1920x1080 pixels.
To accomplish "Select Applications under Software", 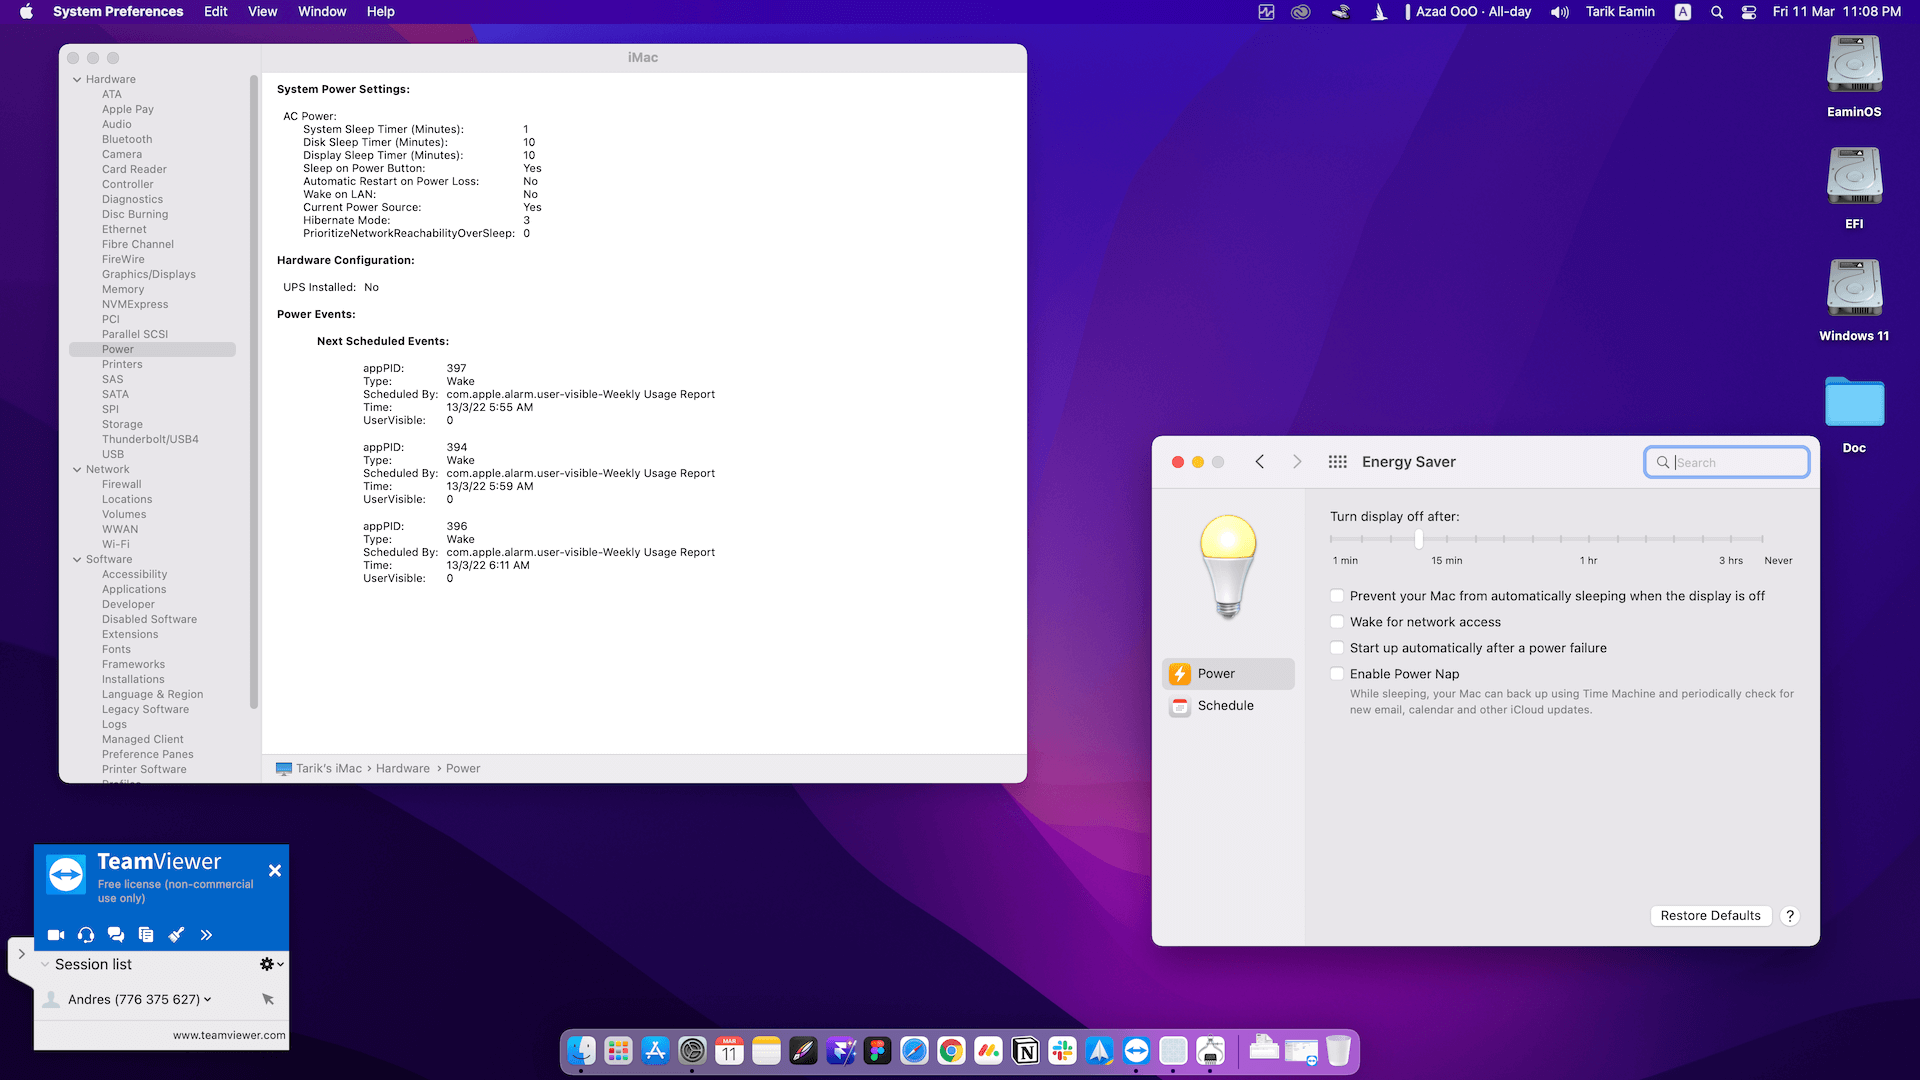I will pos(134,589).
